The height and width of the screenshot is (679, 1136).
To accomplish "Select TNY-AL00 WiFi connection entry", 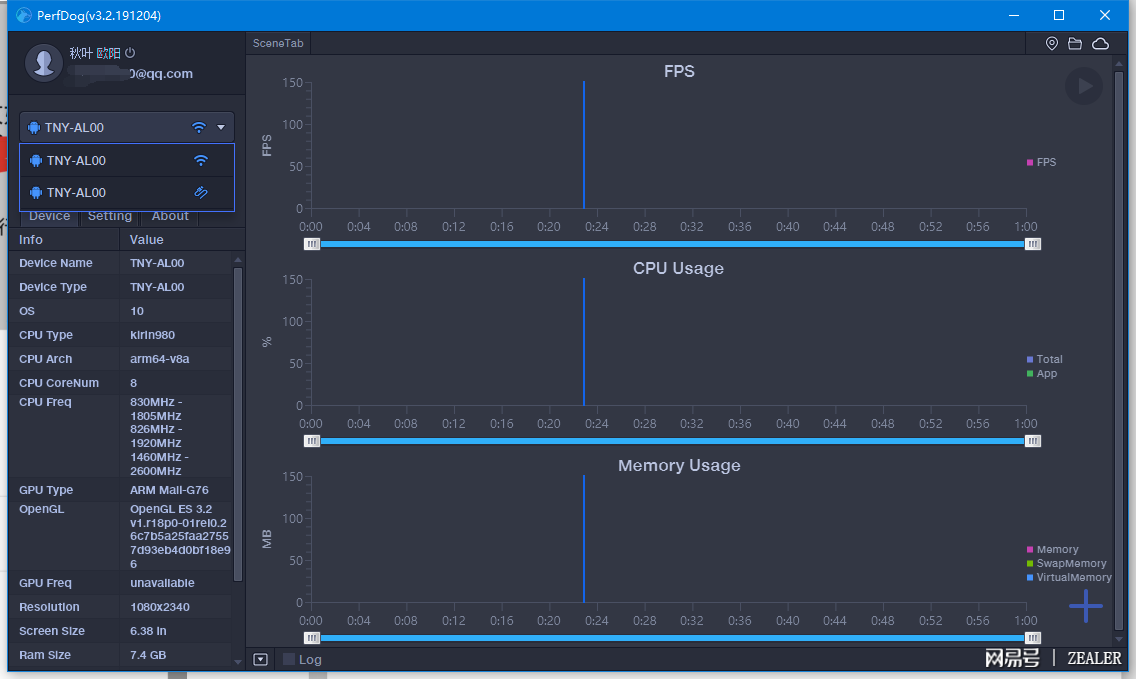I will (127, 160).
